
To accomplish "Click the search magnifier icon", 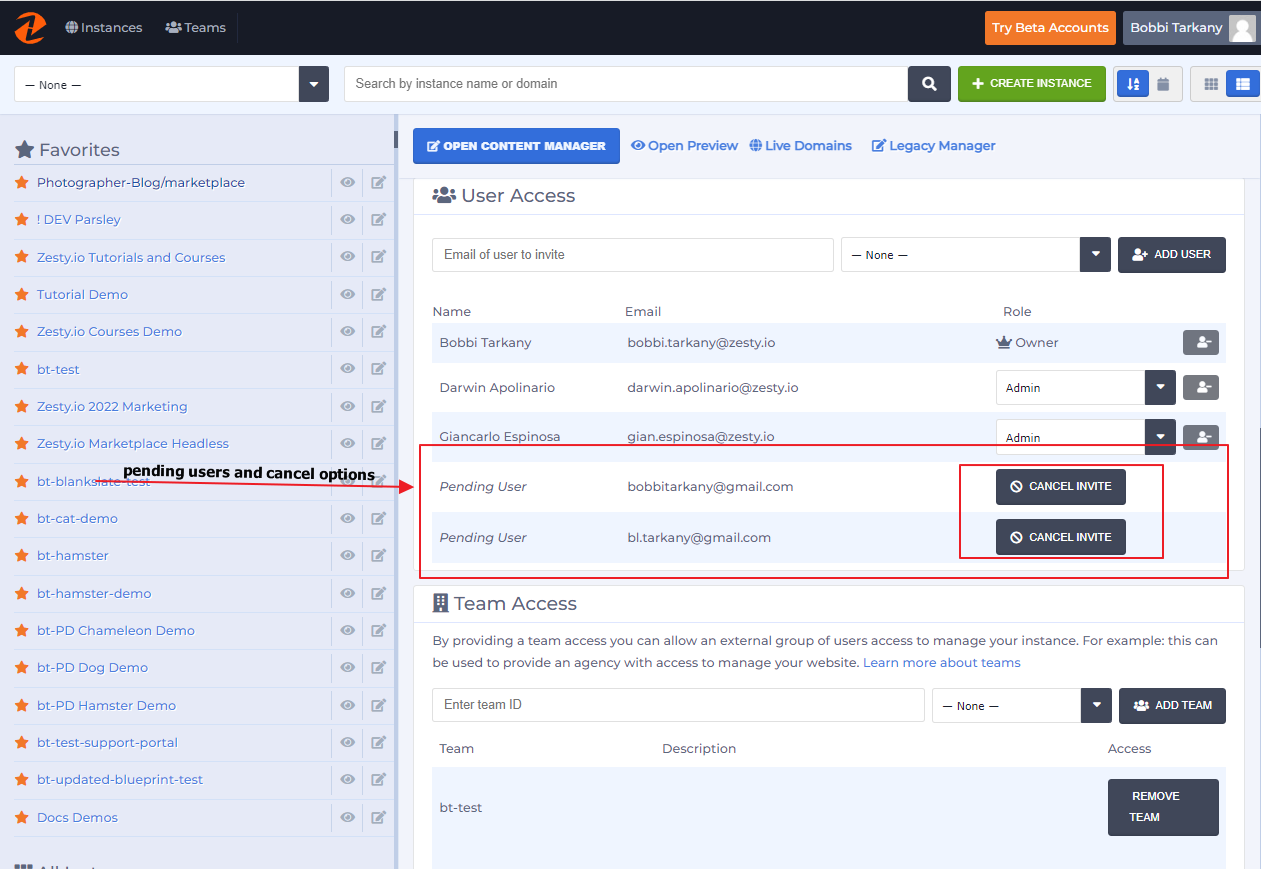I will click(928, 84).
